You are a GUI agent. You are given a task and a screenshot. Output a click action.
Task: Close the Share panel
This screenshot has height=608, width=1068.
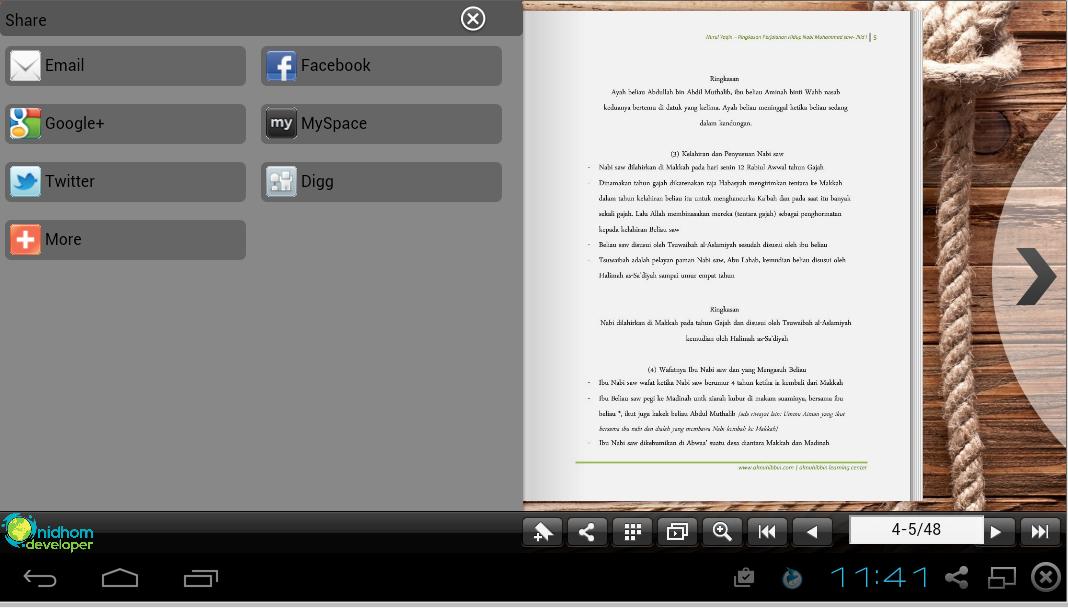click(x=473, y=19)
